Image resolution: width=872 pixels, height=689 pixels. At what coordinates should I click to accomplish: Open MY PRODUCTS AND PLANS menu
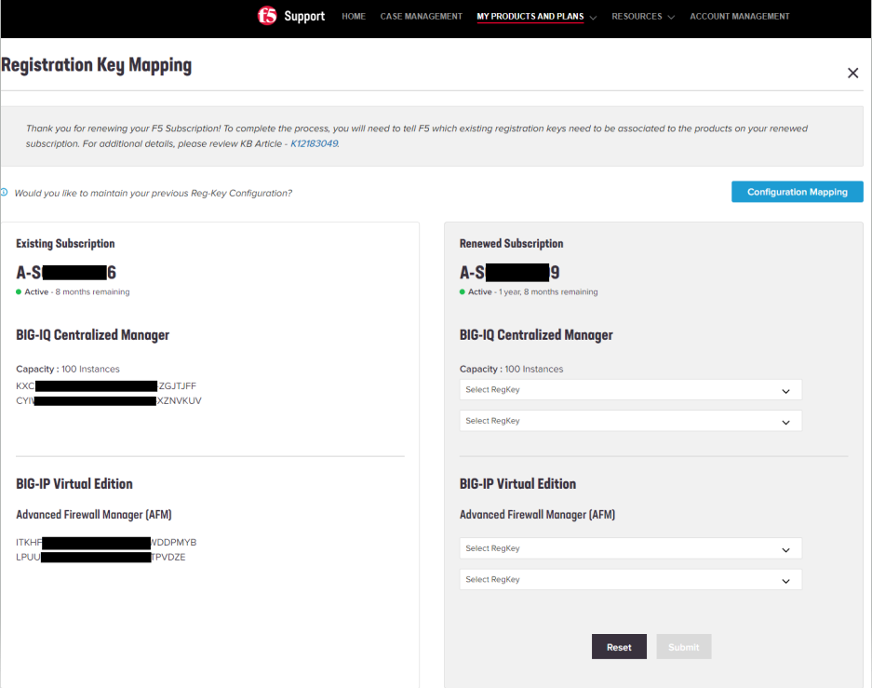530,17
